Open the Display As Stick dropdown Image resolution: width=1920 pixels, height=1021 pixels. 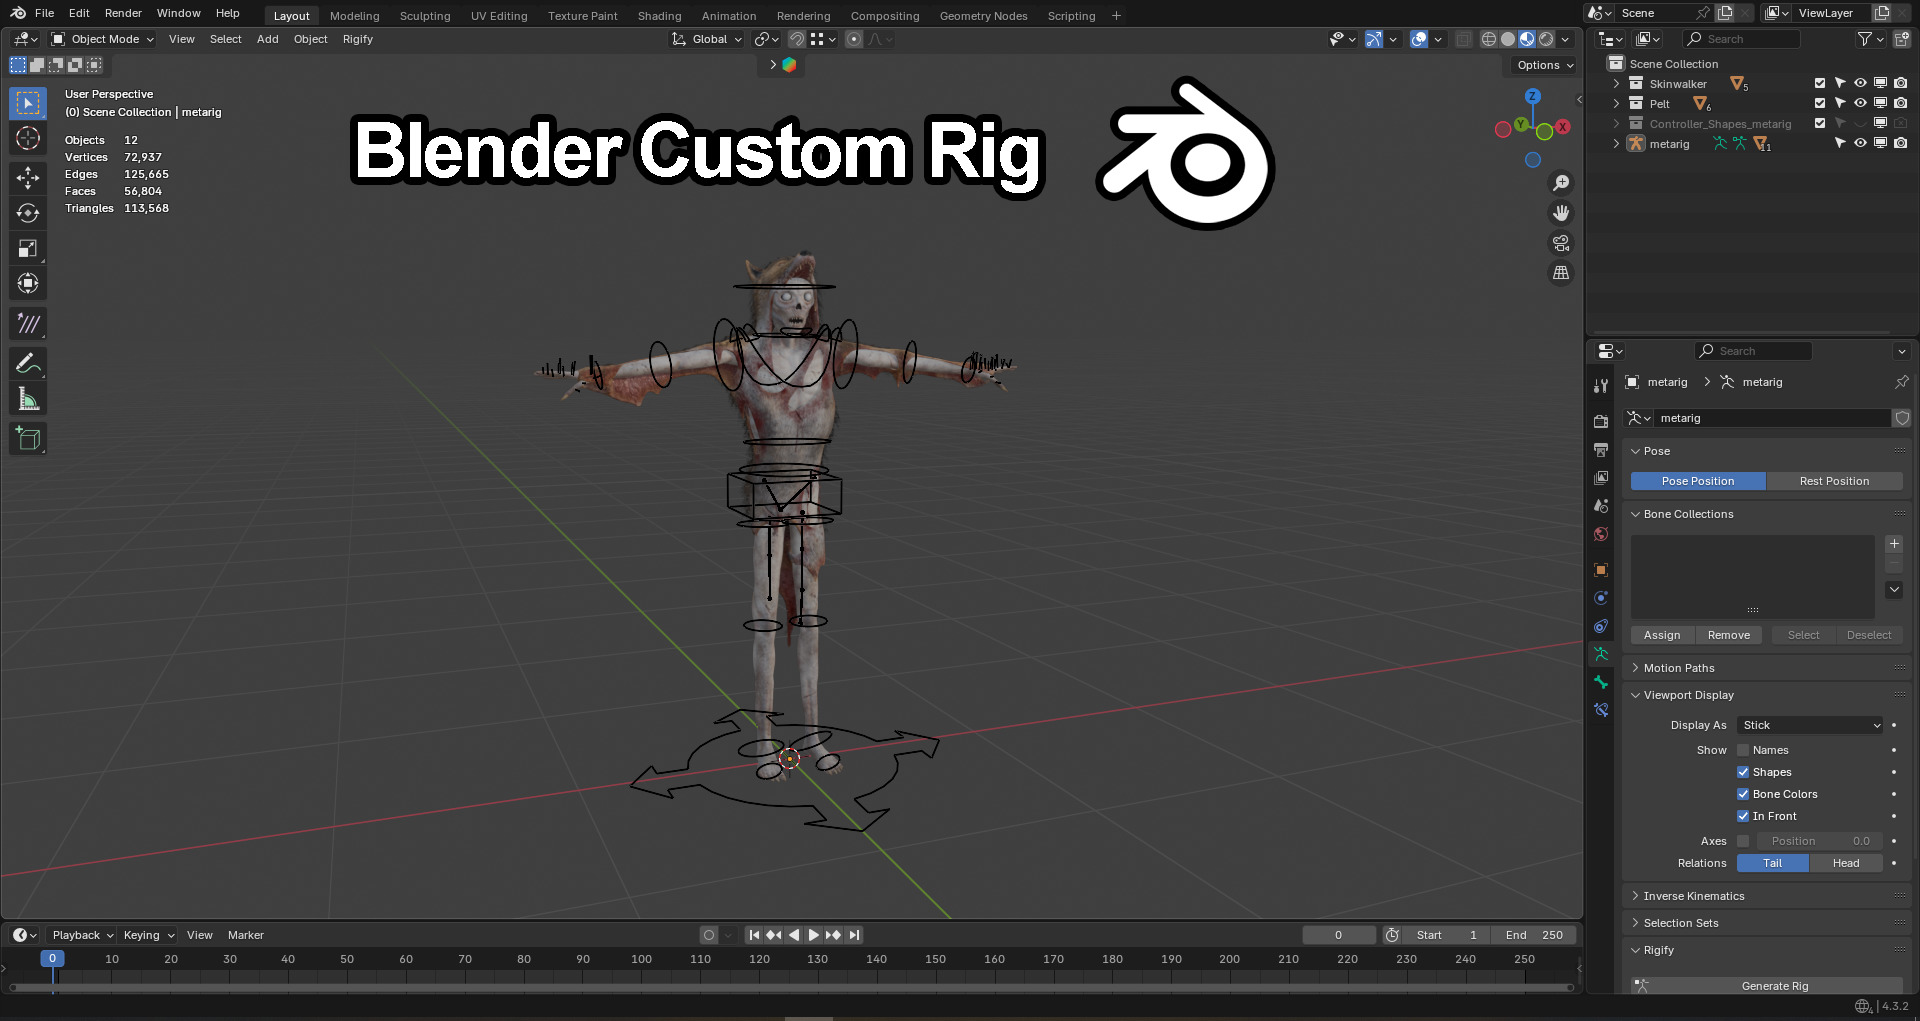[1810, 725]
